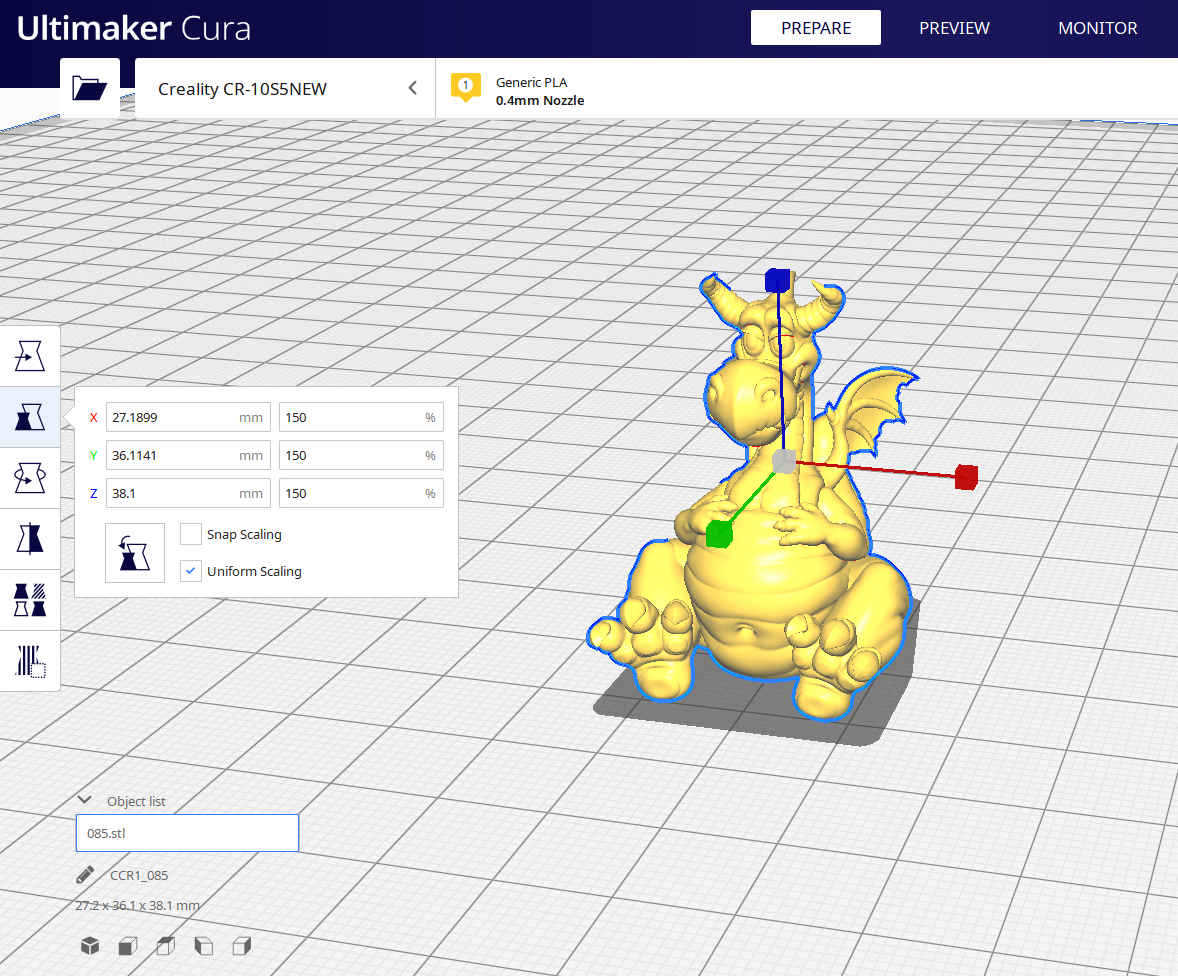Click the X size mm field

[188, 417]
